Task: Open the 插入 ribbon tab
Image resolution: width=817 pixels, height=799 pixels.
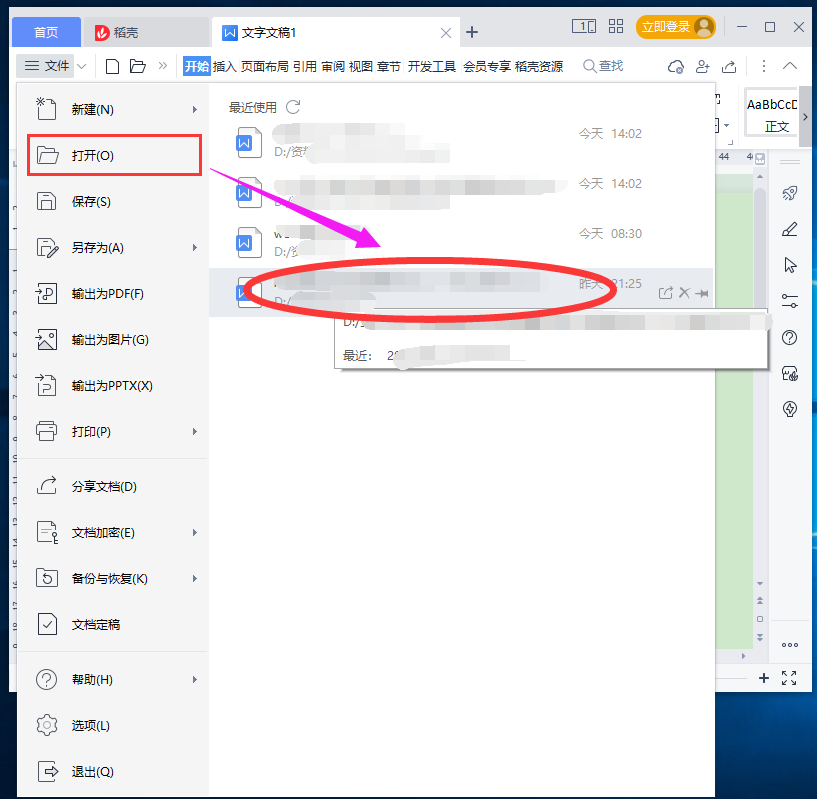Action: tap(225, 66)
